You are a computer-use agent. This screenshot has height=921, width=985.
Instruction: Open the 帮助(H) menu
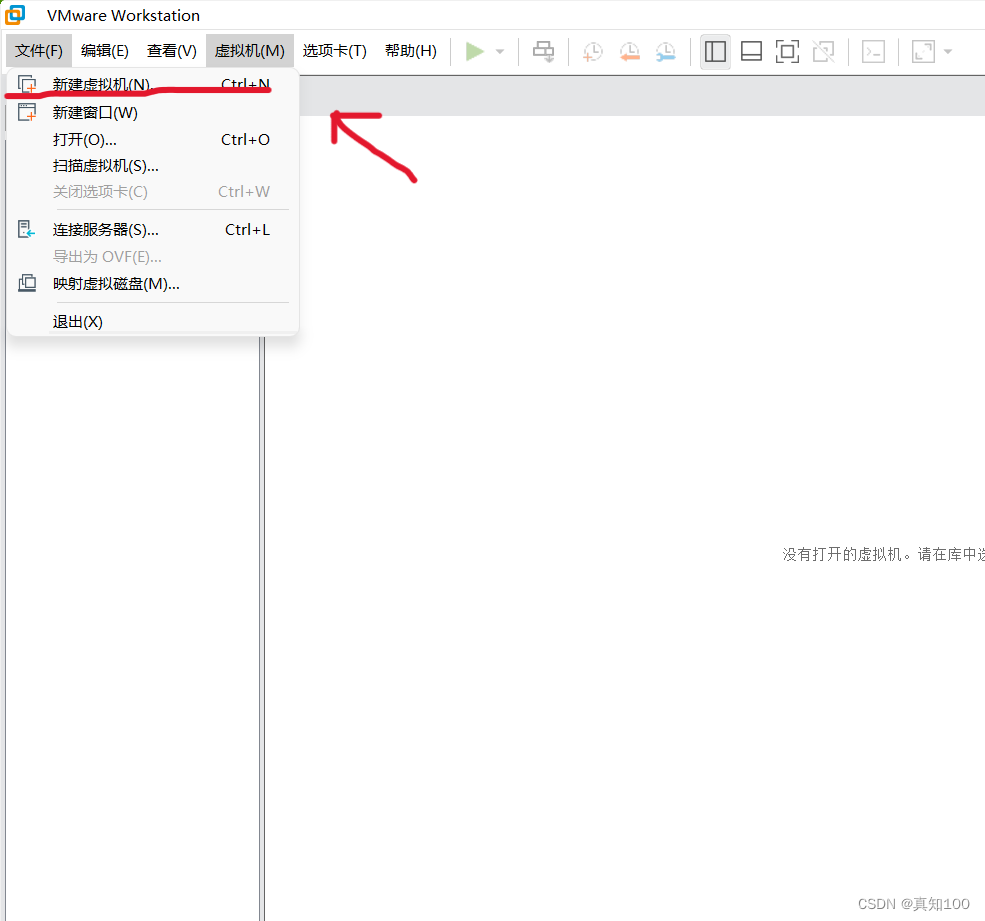(410, 50)
